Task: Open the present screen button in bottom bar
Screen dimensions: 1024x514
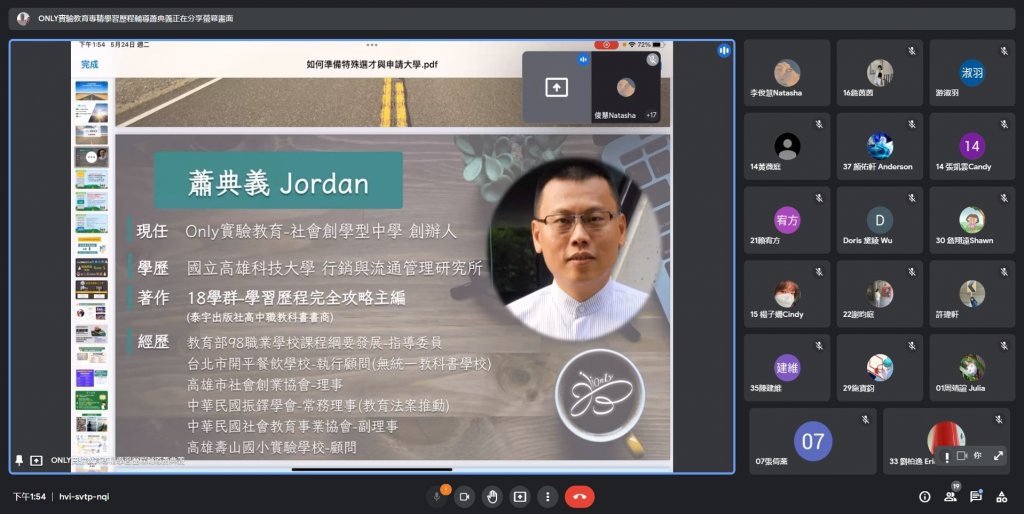Action: [520, 496]
